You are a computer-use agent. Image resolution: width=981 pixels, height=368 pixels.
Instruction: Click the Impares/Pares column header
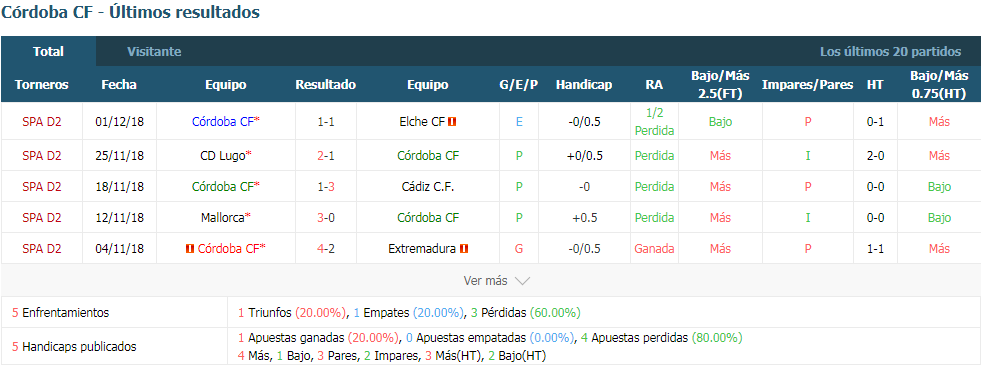pos(807,84)
